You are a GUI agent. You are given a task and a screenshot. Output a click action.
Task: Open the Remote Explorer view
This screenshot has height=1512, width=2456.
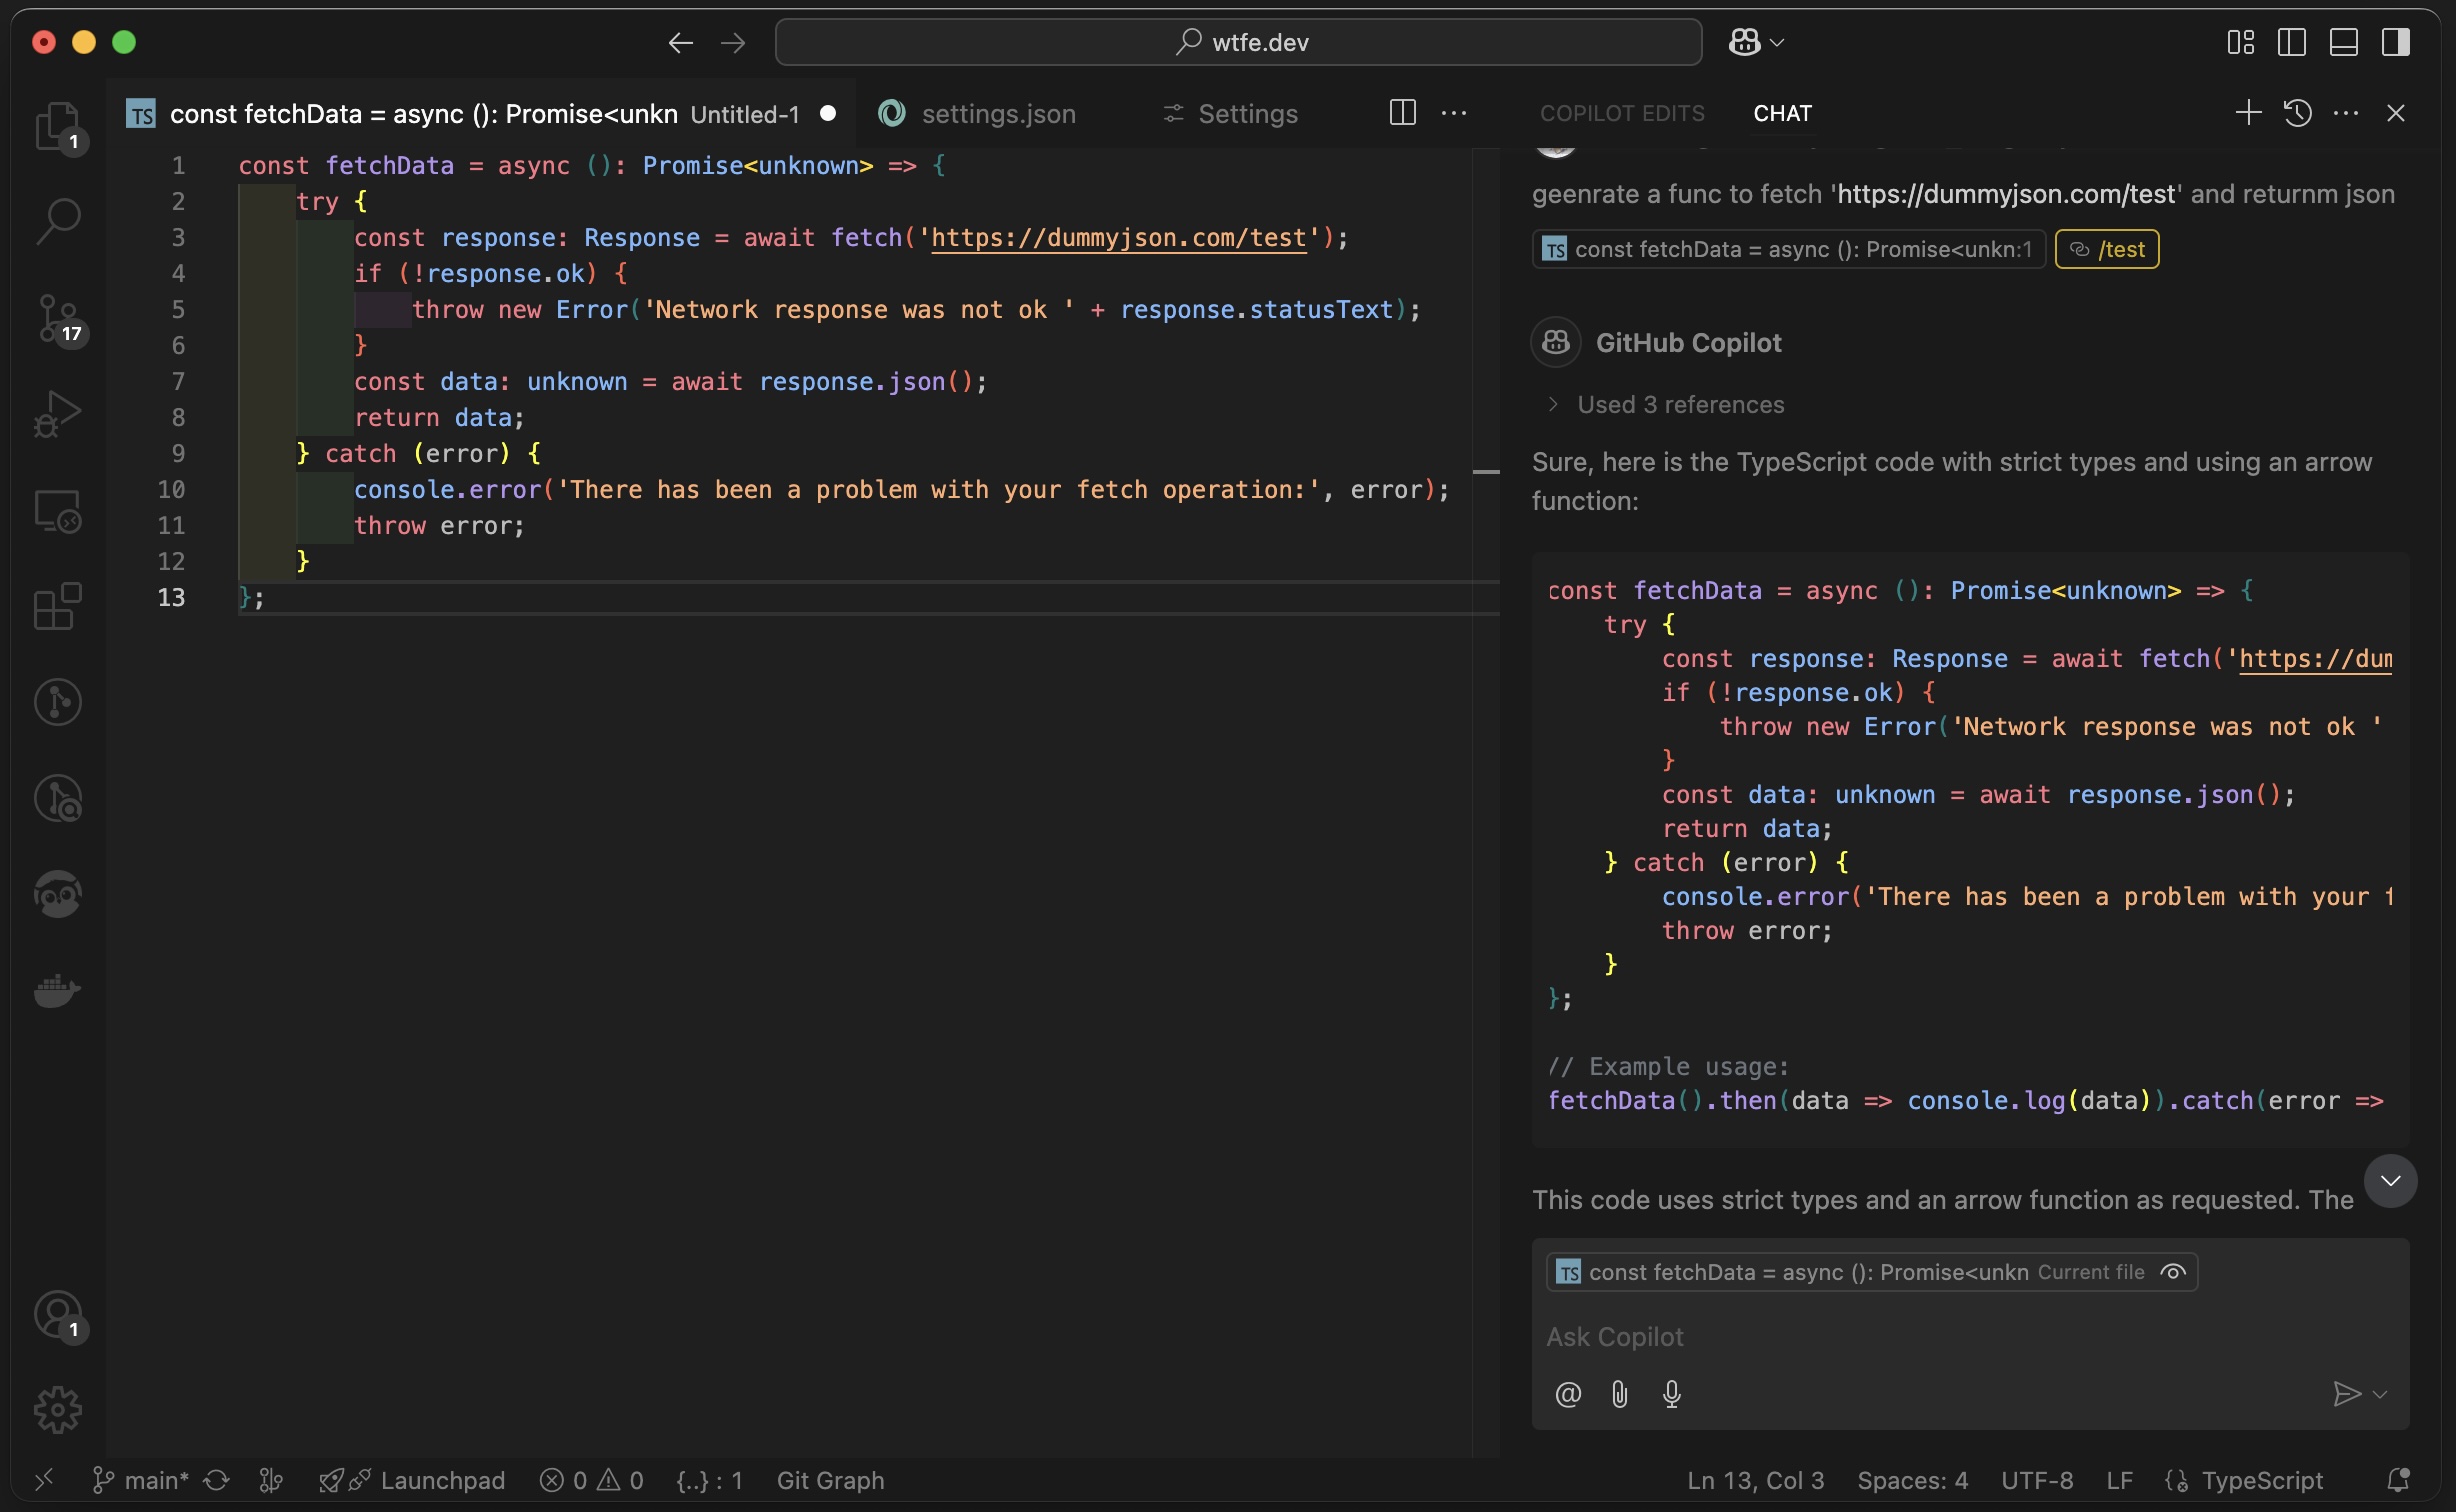58,510
